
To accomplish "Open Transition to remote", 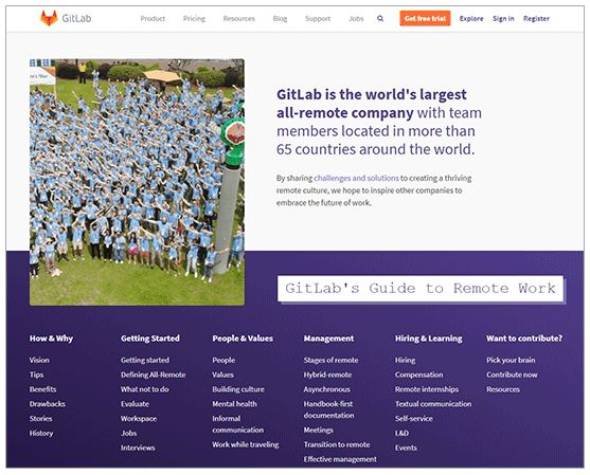I will pos(337,445).
